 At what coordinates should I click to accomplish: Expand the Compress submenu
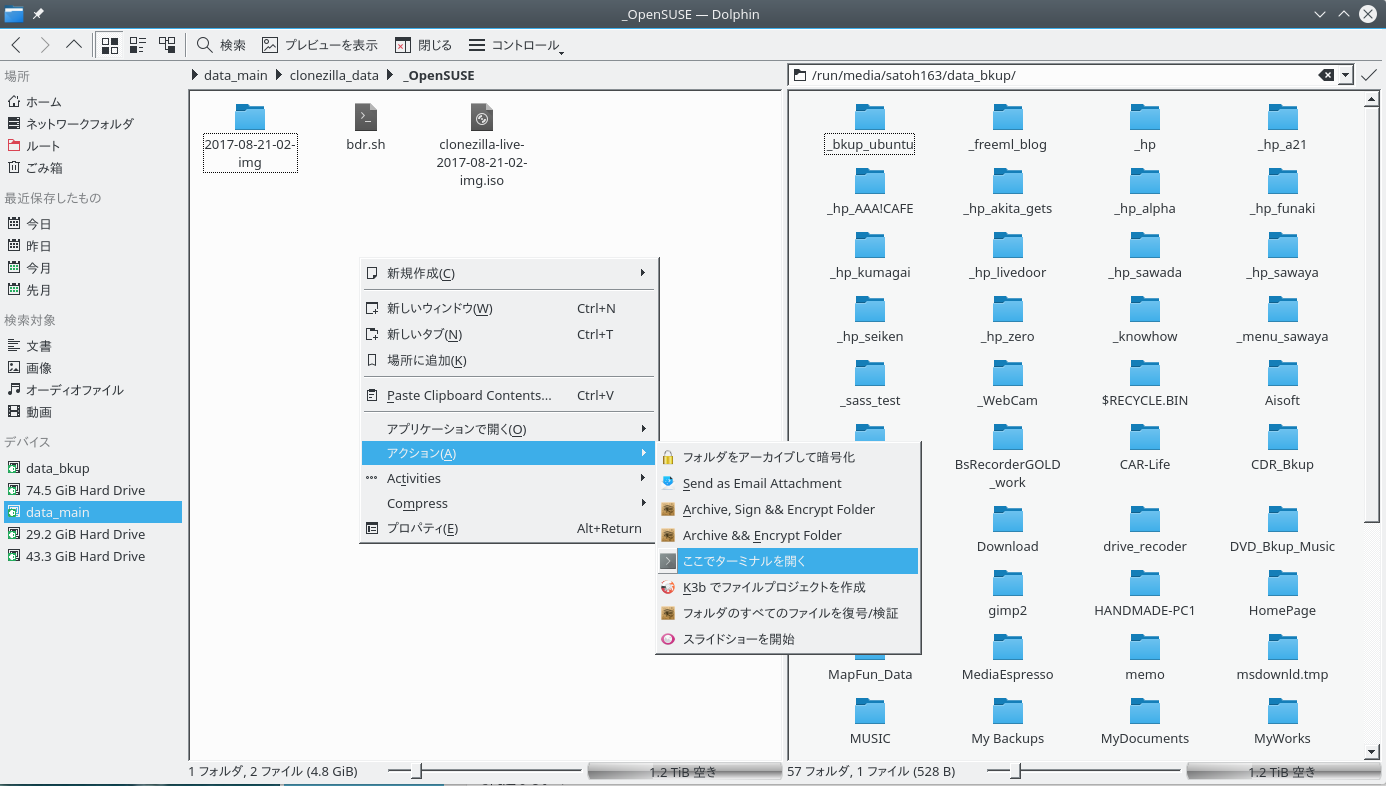tap(507, 503)
